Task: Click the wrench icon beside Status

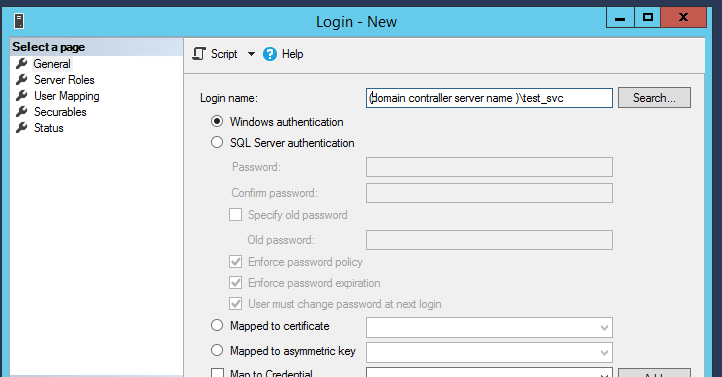Action: click(x=22, y=128)
